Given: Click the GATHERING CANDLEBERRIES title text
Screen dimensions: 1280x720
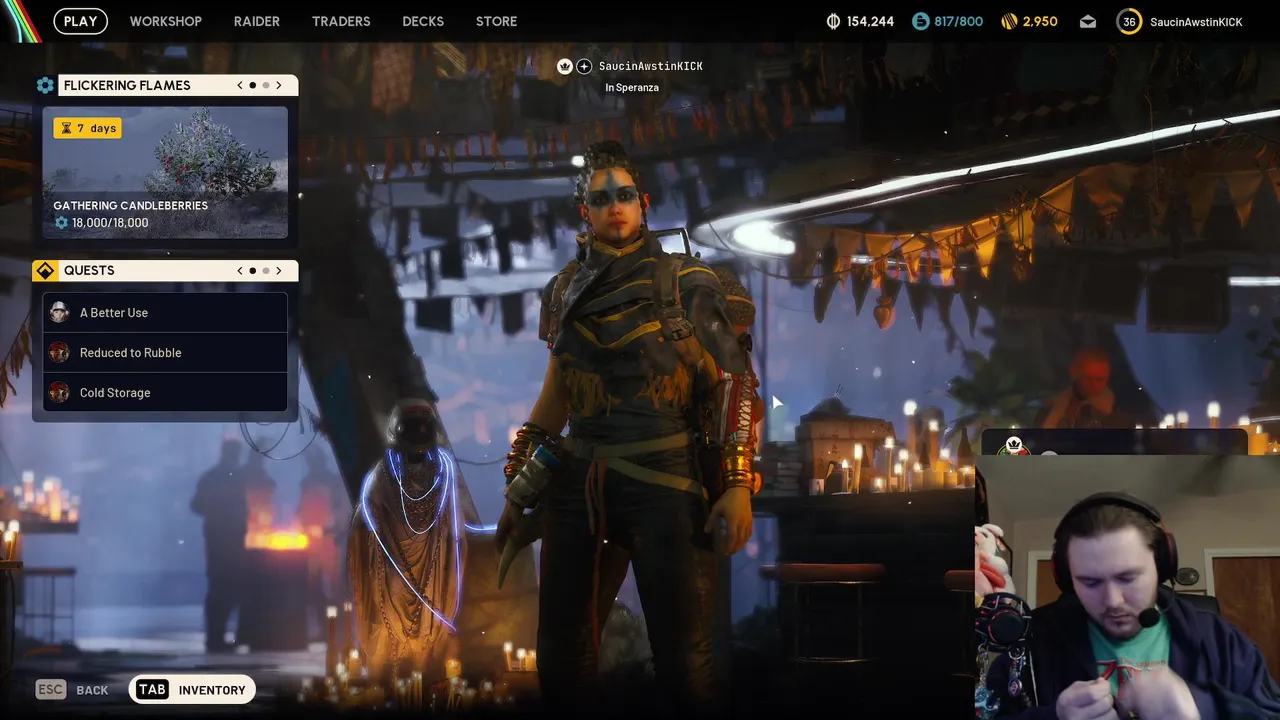Looking at the screenshot, I should coord(131,205).
